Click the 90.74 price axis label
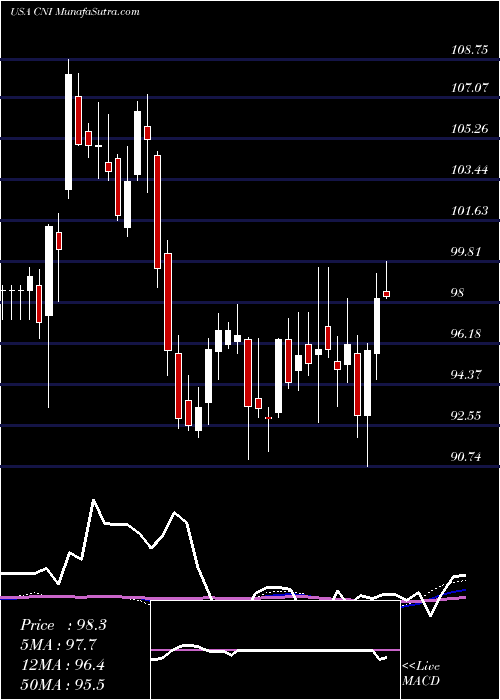 [467, 457]
